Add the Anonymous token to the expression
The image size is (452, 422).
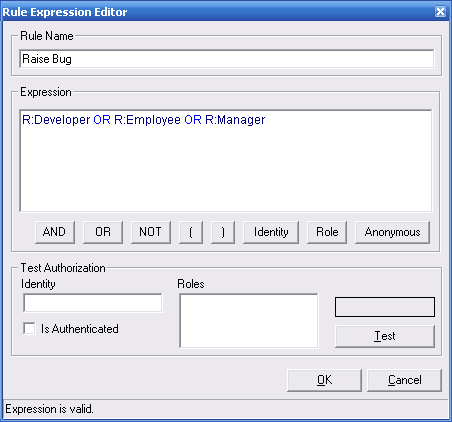tap(392, 232)
